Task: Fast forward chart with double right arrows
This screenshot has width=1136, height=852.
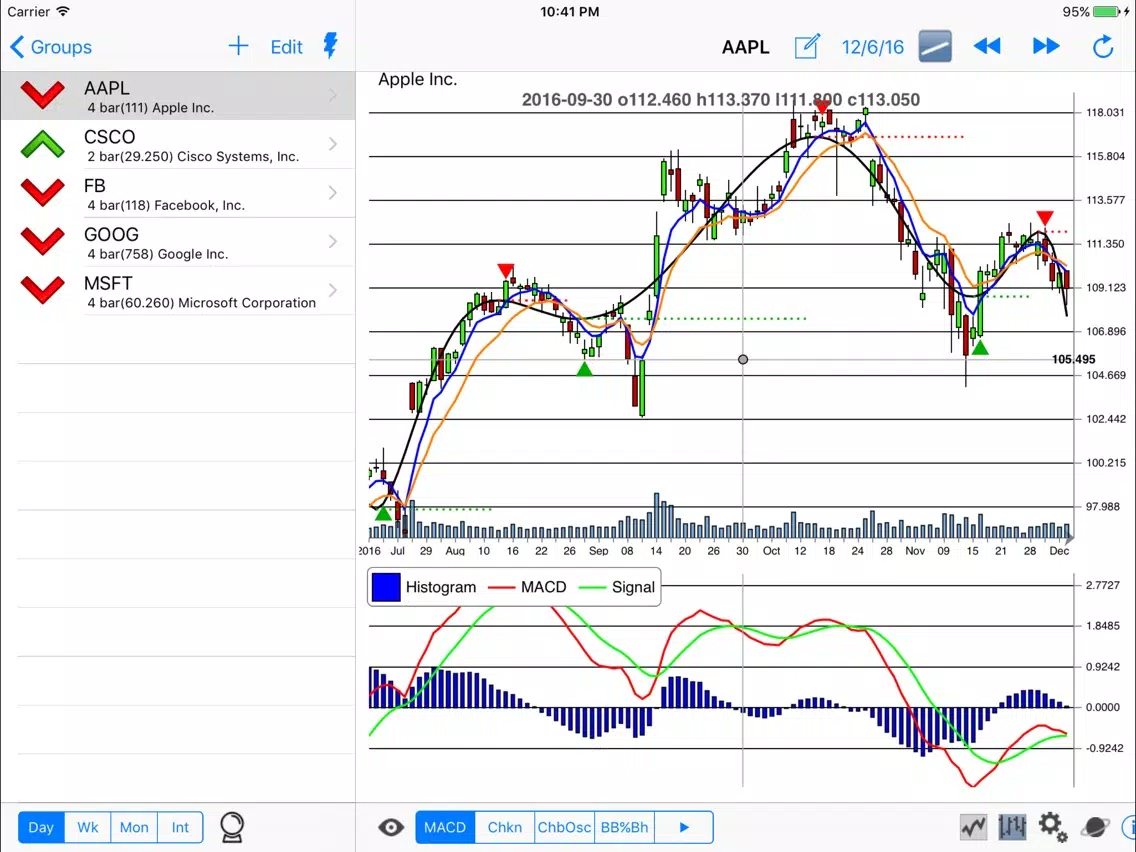Action: (1045, 46)
